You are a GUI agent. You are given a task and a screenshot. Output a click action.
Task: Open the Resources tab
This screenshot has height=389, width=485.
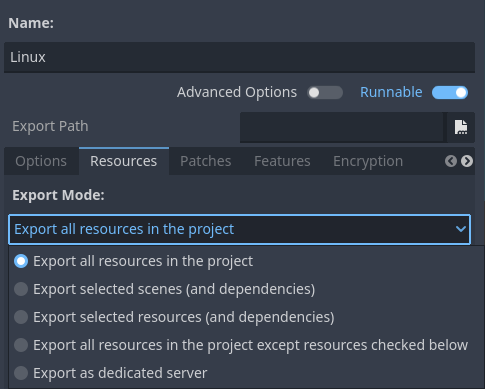click(124, 161)
